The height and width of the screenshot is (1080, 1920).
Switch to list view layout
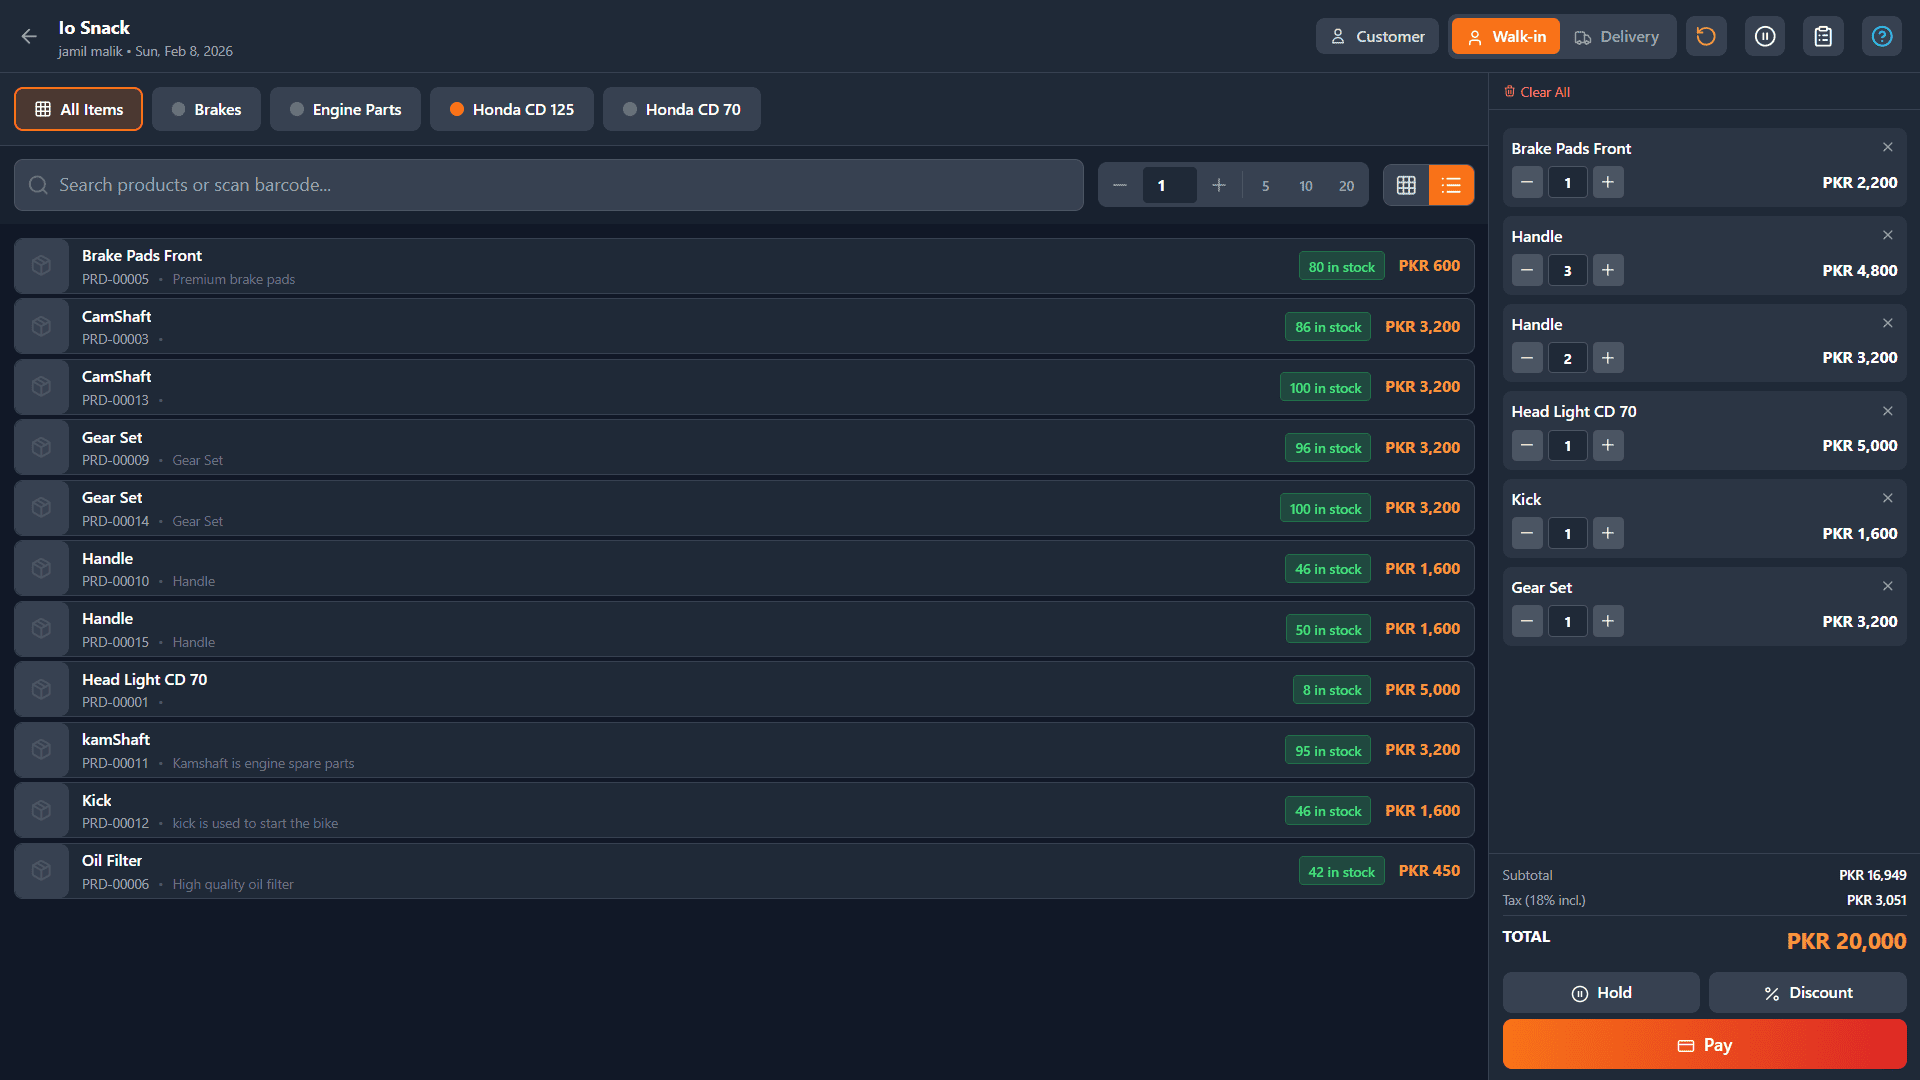point(1451,185)
